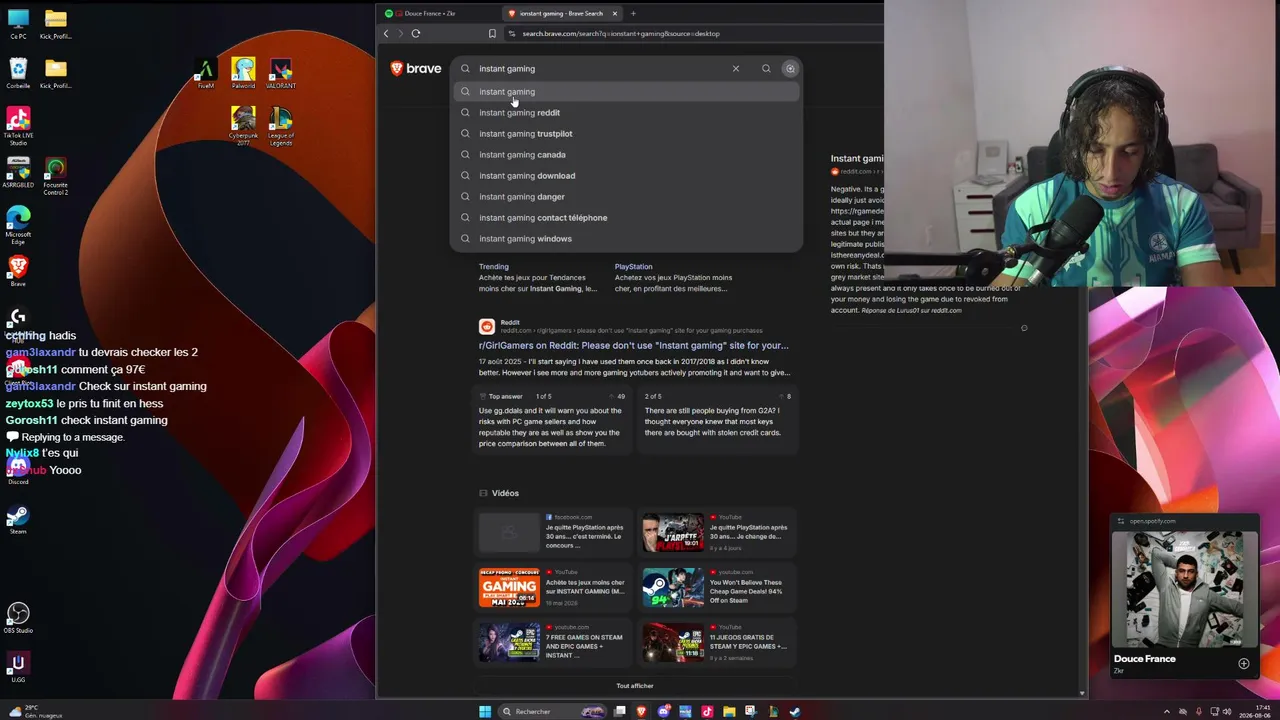The width and height of the screenshot is (1280, 720).
Task: Choose suggestion "instant gaming contact téléphone"
Action: pyautogui.click(x=627, y=218)
